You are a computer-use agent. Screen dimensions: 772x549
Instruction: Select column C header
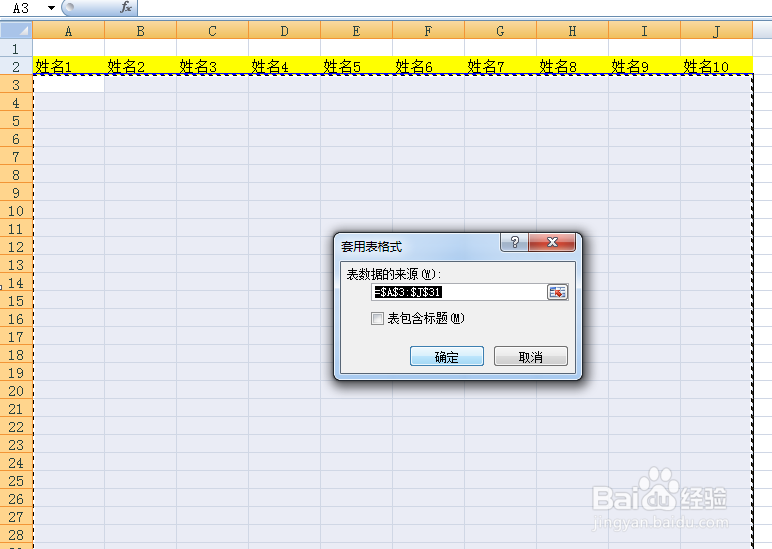tap(212, 31)
